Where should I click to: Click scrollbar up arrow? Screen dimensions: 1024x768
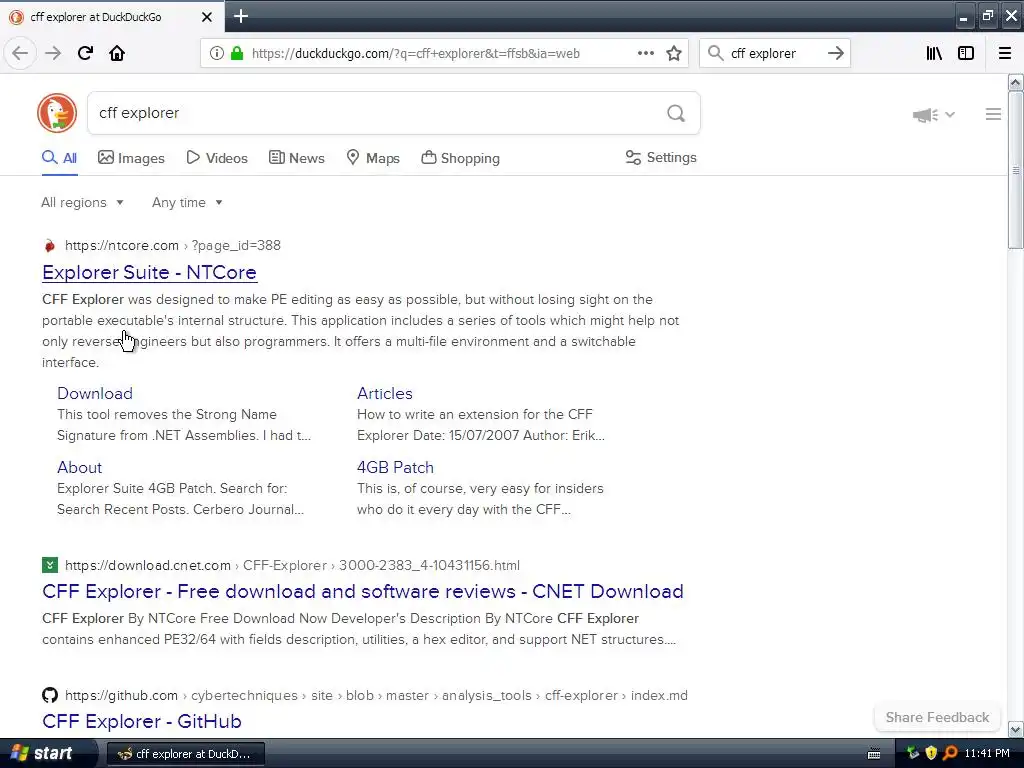(x=1015, y=82)
